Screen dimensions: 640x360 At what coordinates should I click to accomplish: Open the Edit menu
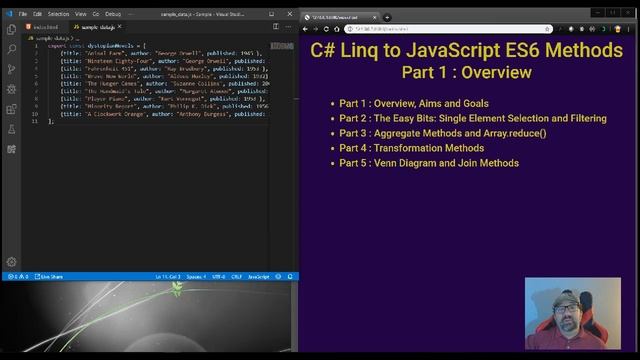38,14
